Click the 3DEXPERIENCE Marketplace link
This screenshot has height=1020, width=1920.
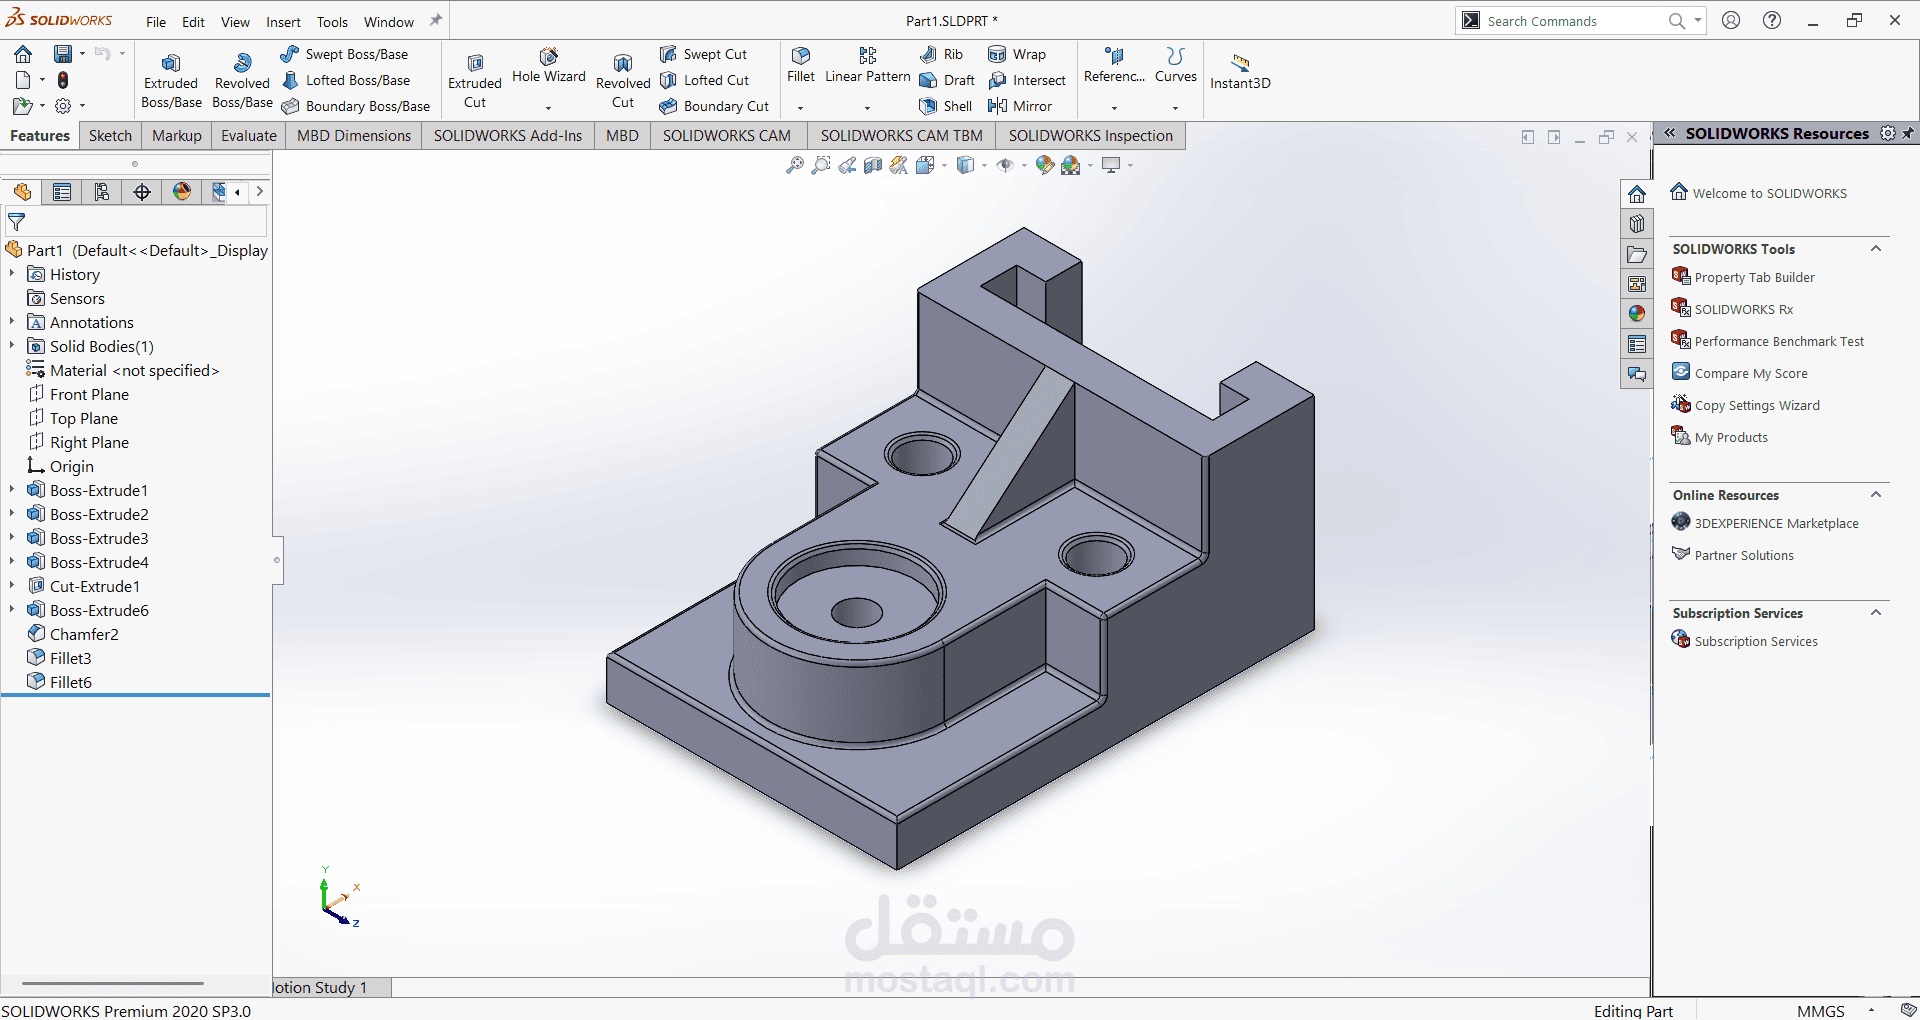point(1776,523)
